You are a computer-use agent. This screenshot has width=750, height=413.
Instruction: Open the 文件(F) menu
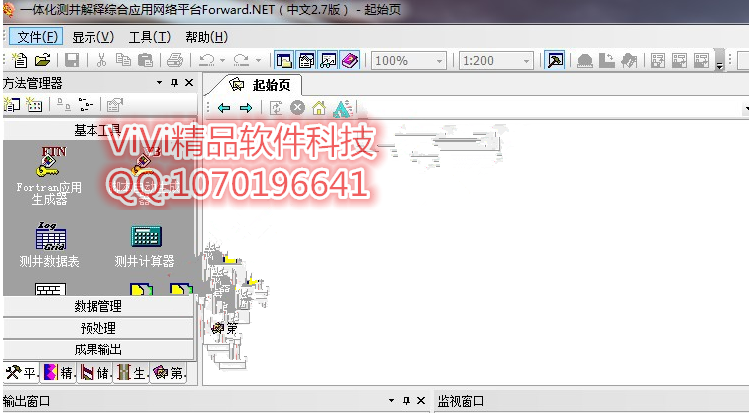[37, 37]
